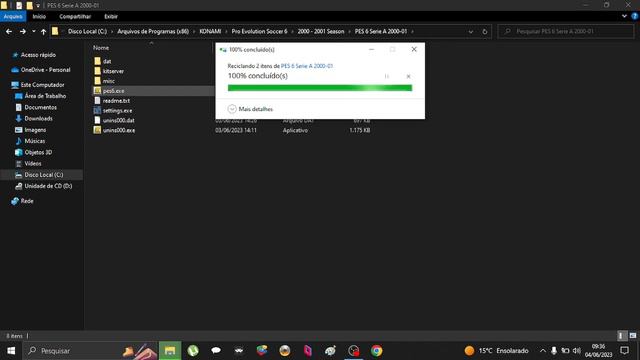Open Unidade de CD (D:) in sidebar
The image size is (640, 360).
click(x=44, y=186)
